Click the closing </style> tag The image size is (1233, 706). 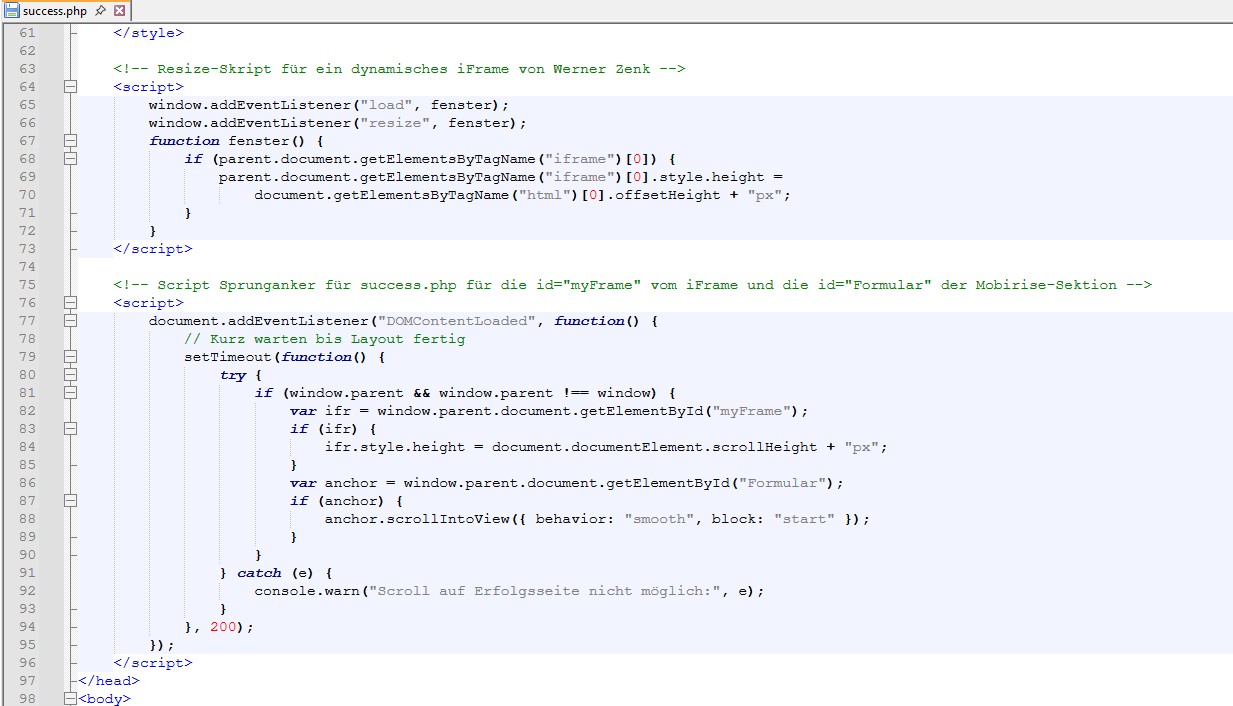coord(149,33)
